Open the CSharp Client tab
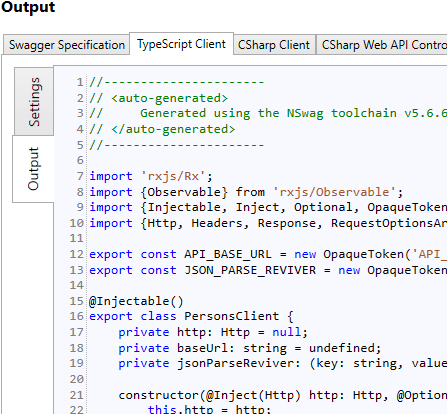Screen dimensions: 447x414 (274, 45)
